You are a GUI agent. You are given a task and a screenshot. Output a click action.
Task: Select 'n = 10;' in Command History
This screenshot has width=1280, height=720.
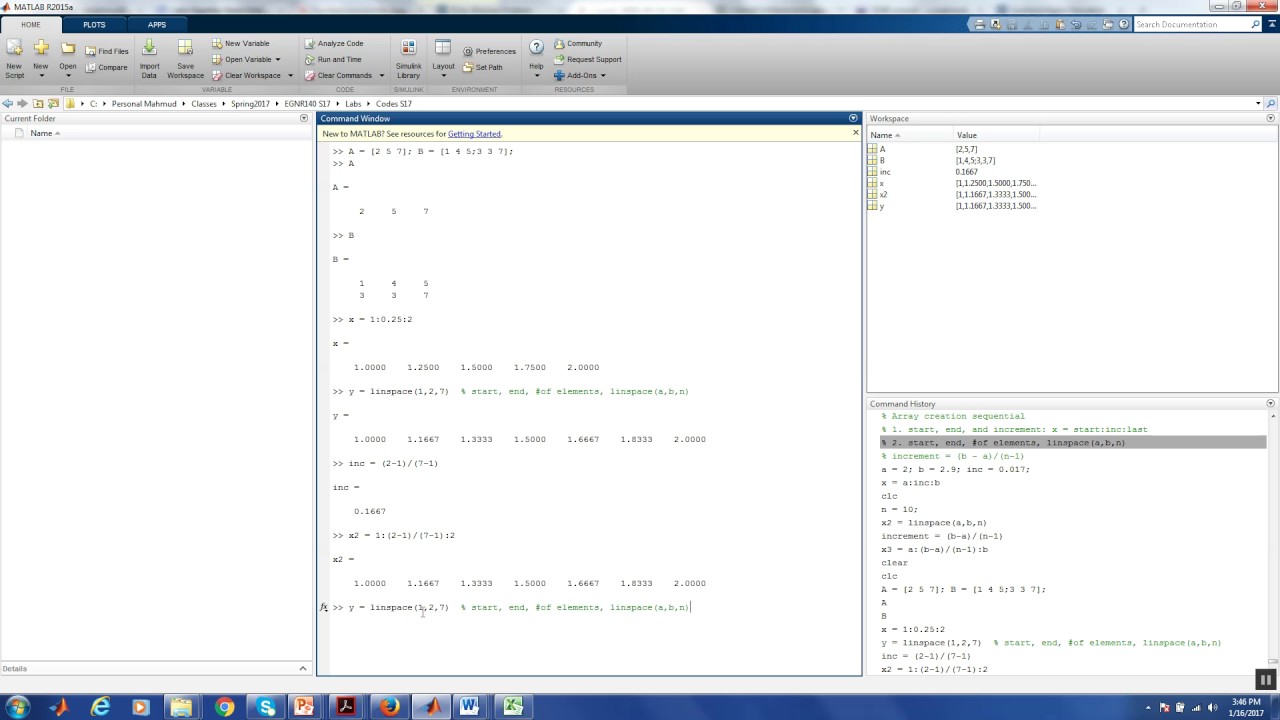point(898,509)
